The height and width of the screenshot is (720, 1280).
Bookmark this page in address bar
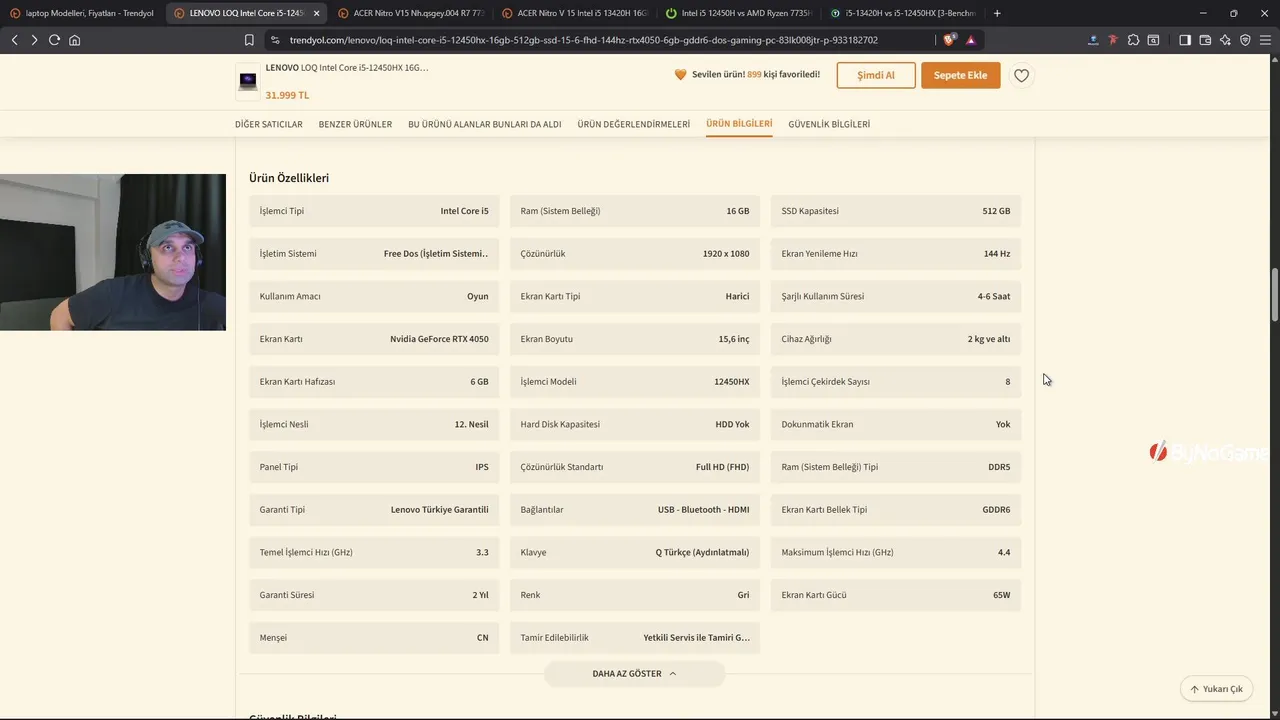(x=249, y=40)
